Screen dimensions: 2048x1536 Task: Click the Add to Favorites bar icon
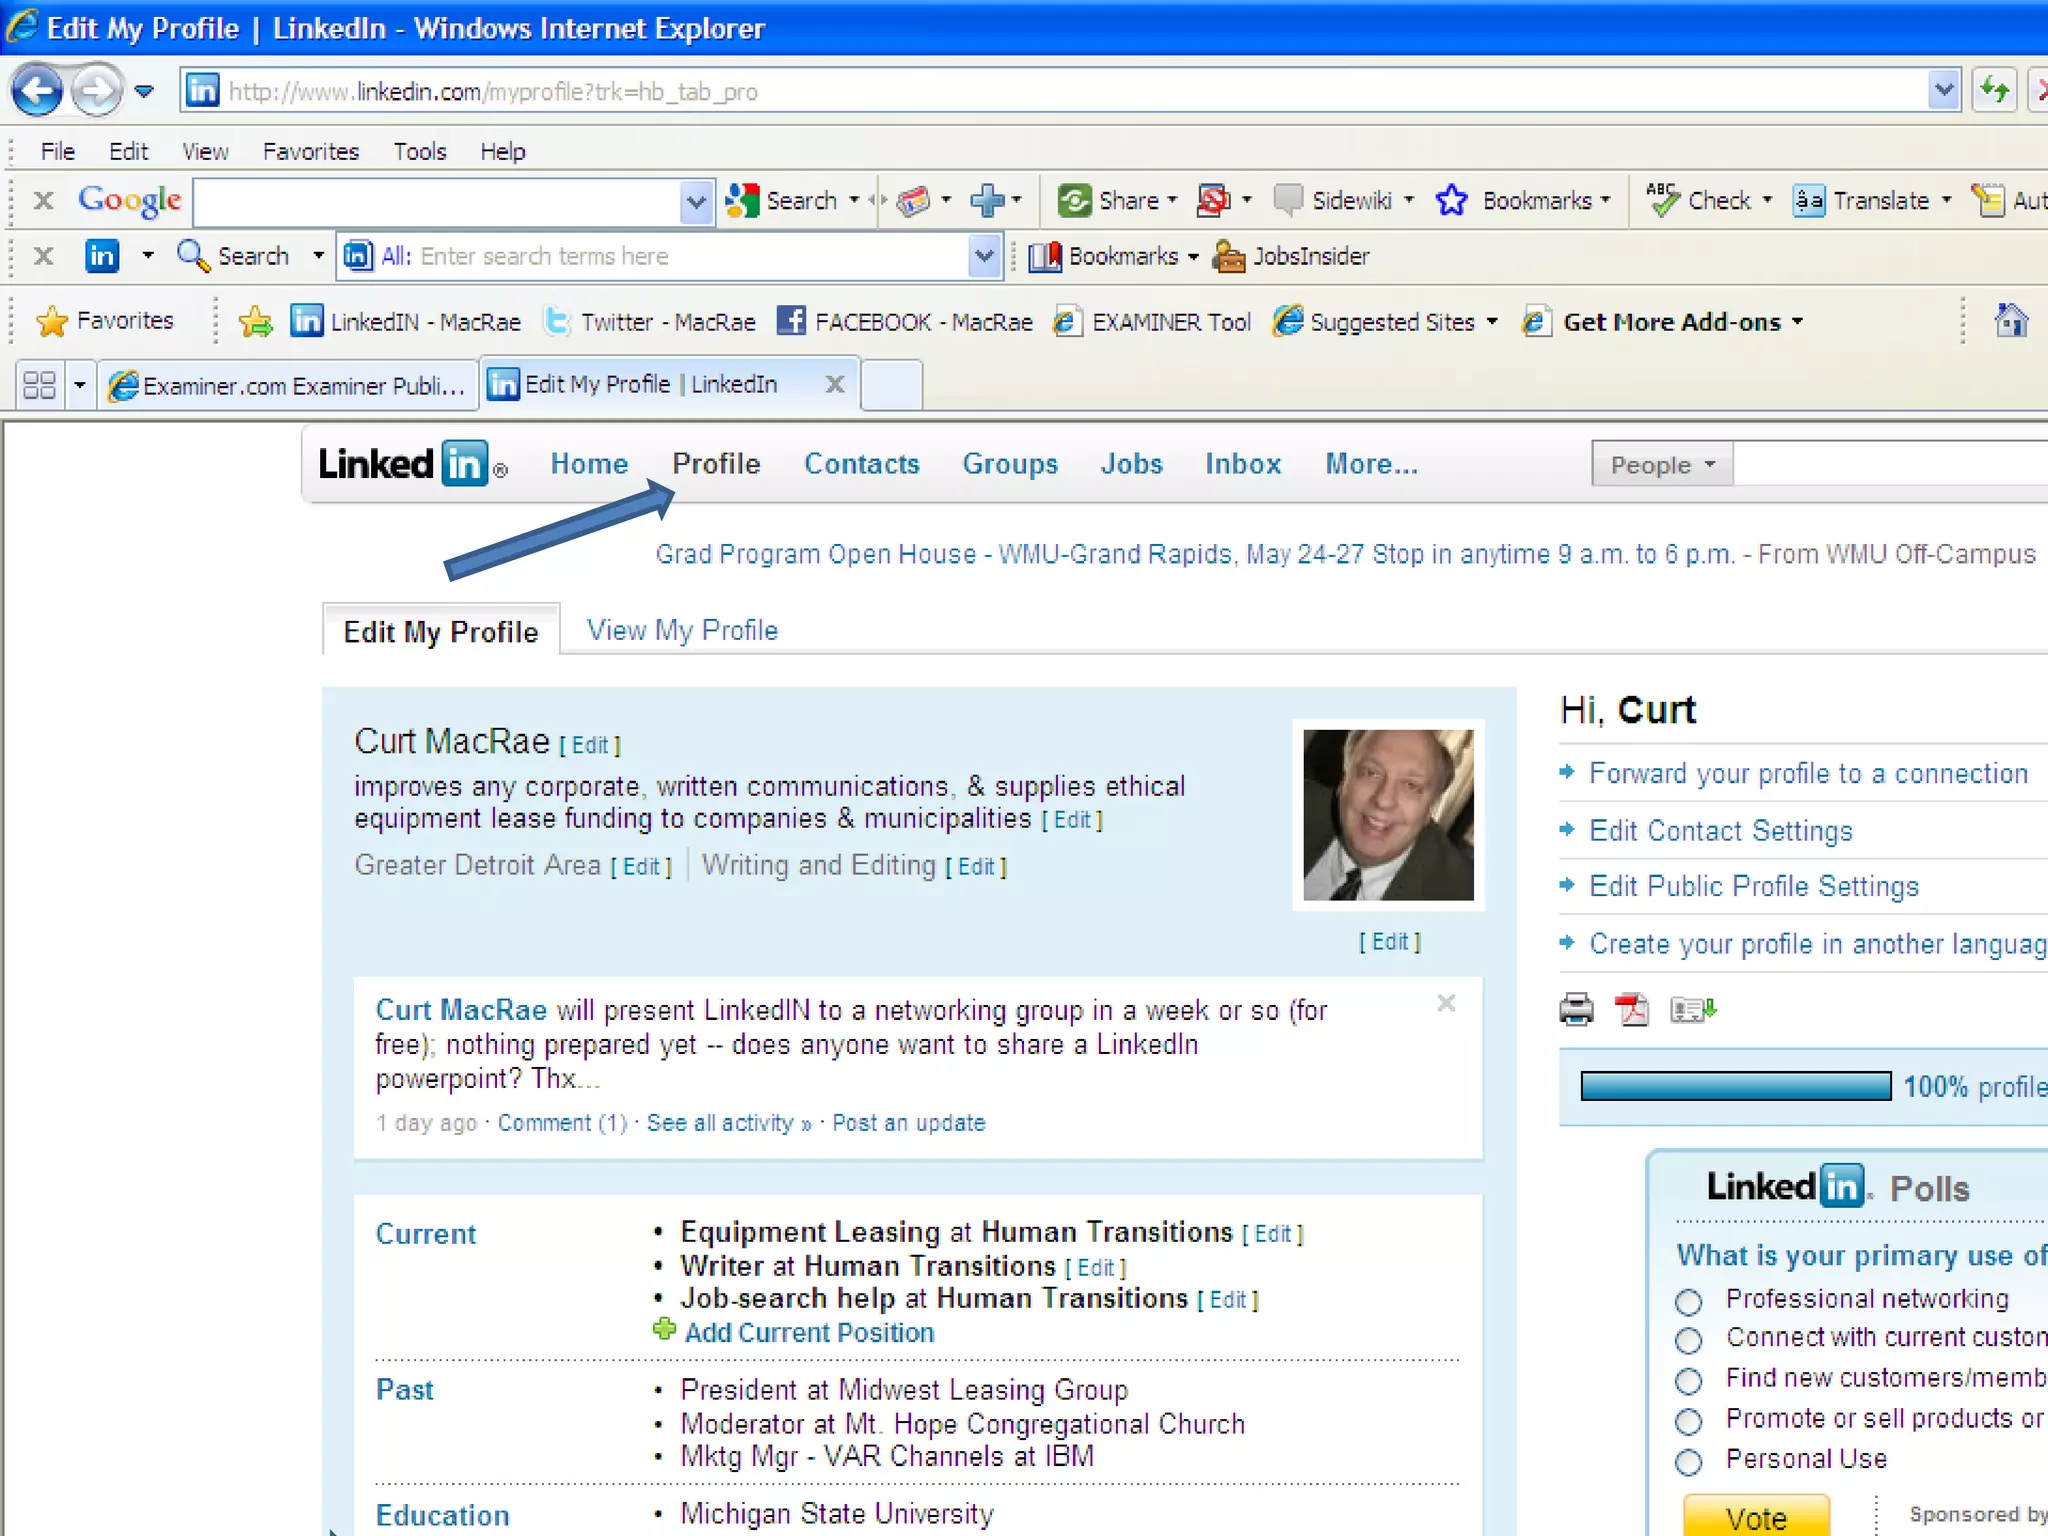(255, 321)
